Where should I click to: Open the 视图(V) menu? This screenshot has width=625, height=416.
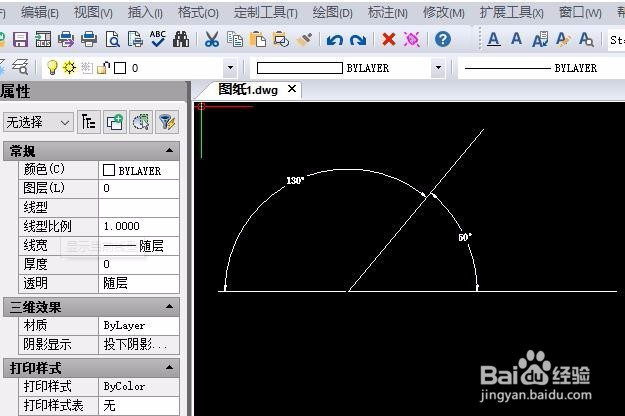tap(93, 13)
